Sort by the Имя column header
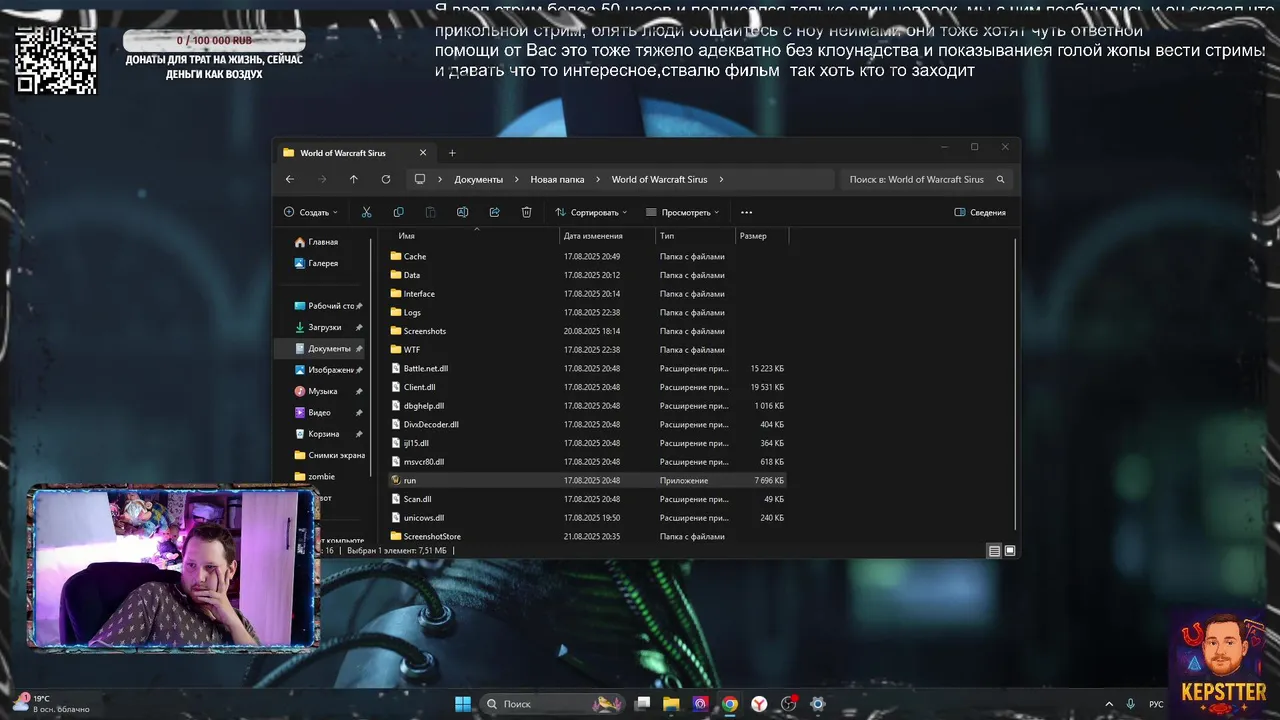Viewport: 1280px width, 720px height. tap(406, 236)
